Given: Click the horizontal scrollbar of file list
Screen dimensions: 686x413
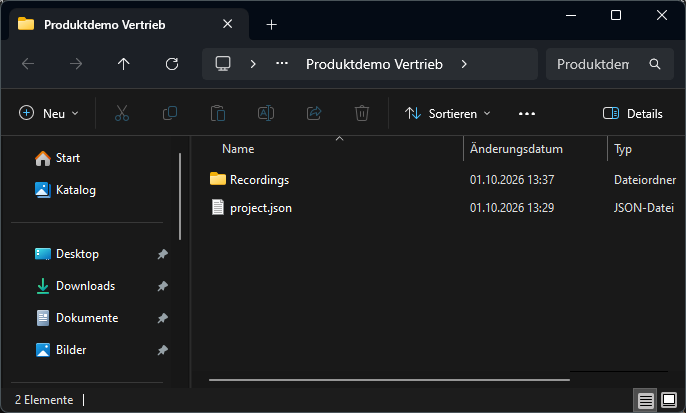Looking at the screenshot, I should coord(389,380).
